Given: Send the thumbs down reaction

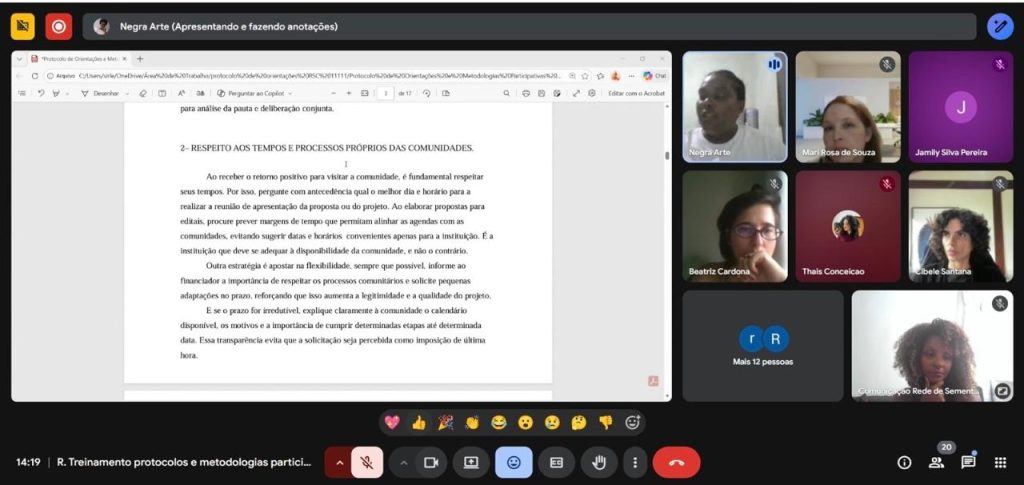Looking at the screenshot, I should [605, 422].
